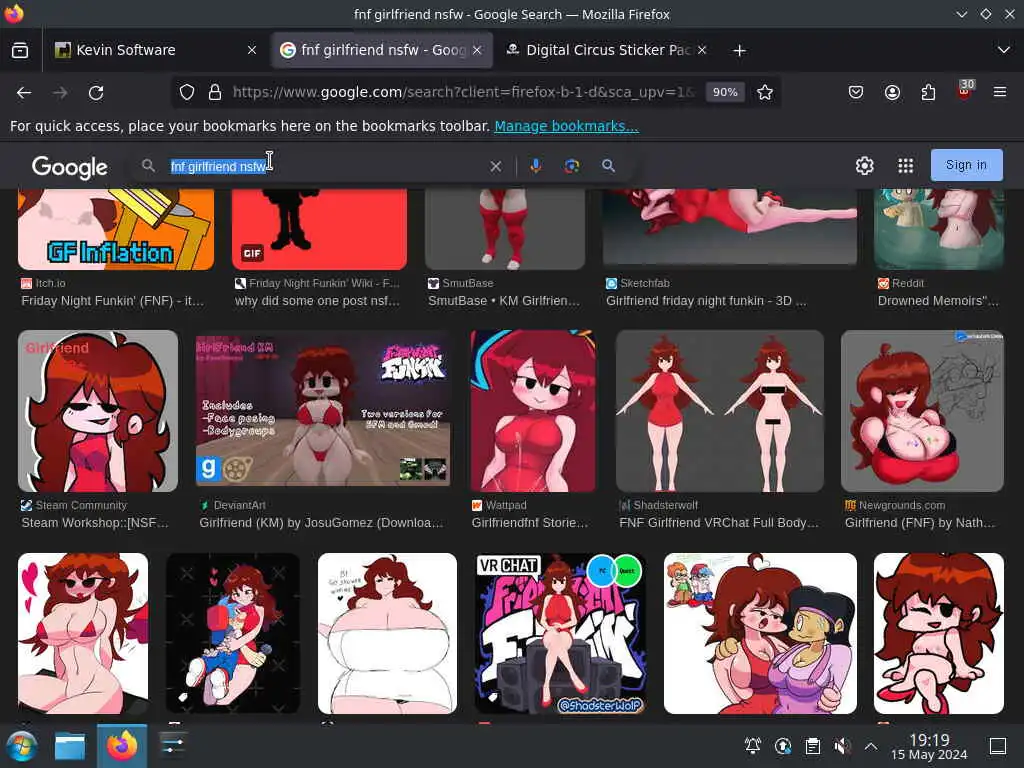Close the Kevin Software tab

[251, 50]
